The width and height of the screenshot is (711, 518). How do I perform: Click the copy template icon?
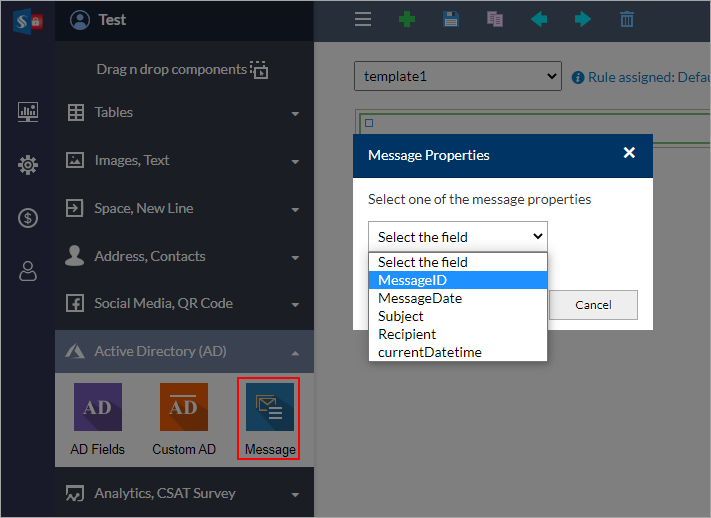click(x=495, y=20)
